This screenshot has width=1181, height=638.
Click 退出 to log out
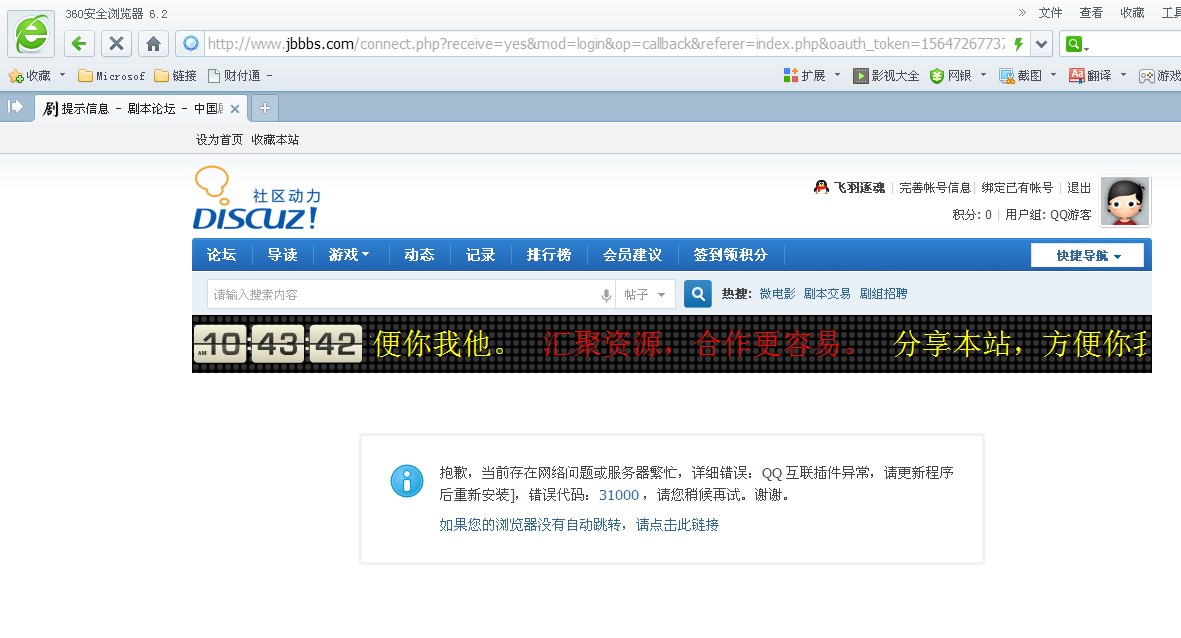coord(1079,188)
